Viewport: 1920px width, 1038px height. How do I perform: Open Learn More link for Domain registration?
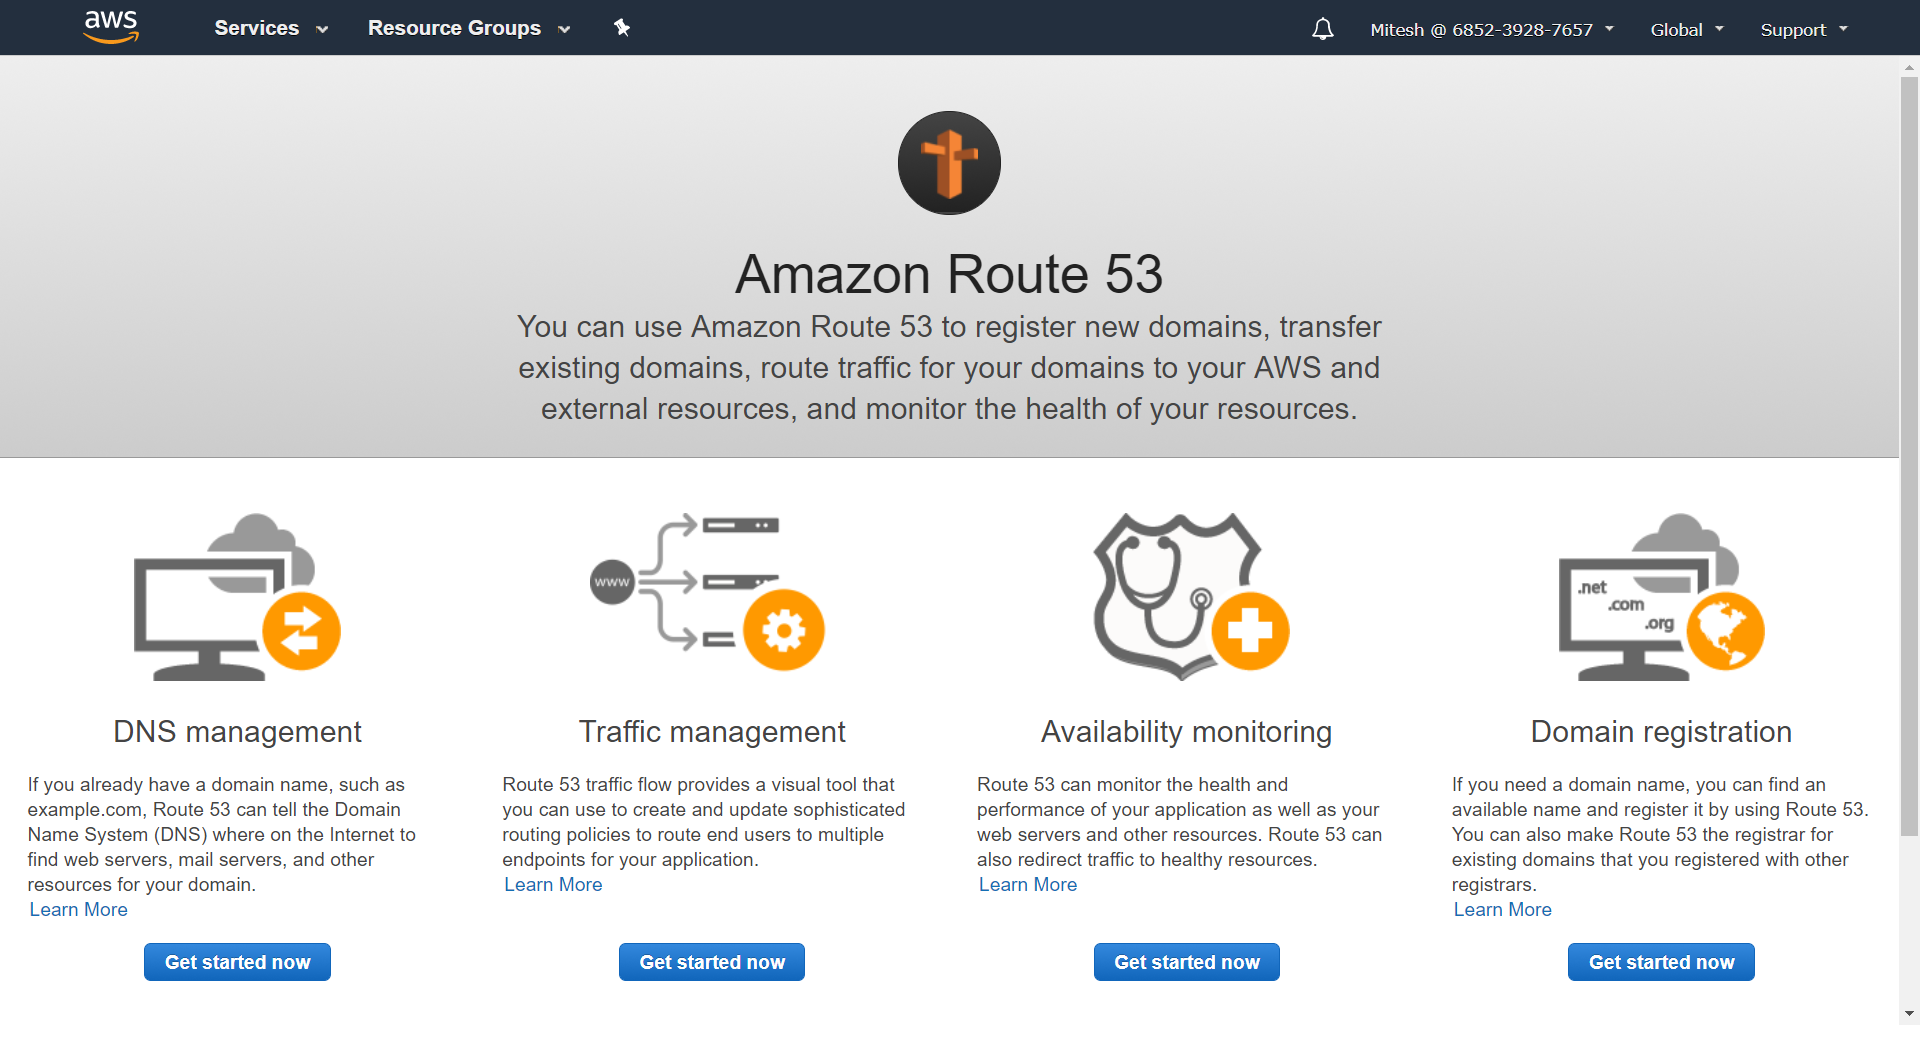[1503, 910]
